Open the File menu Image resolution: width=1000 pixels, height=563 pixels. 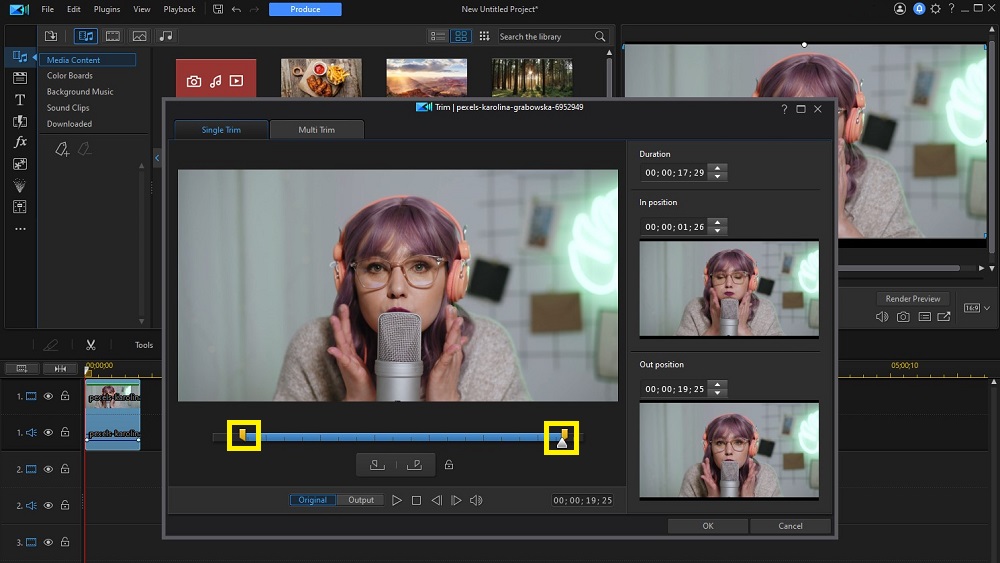click(48, 9)
